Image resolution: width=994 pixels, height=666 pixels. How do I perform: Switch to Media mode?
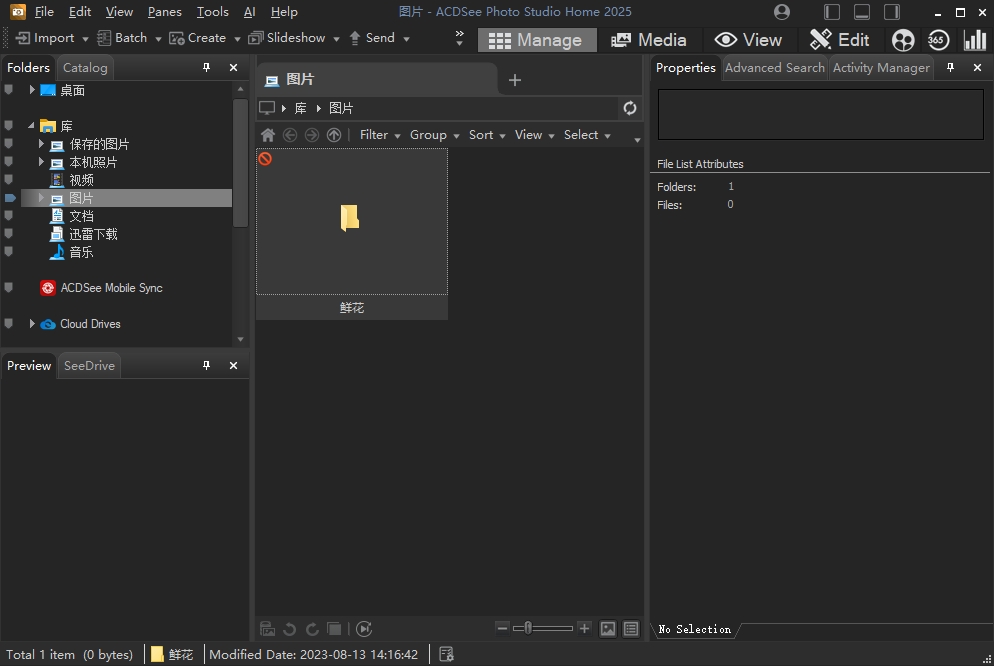click(649, 40)
